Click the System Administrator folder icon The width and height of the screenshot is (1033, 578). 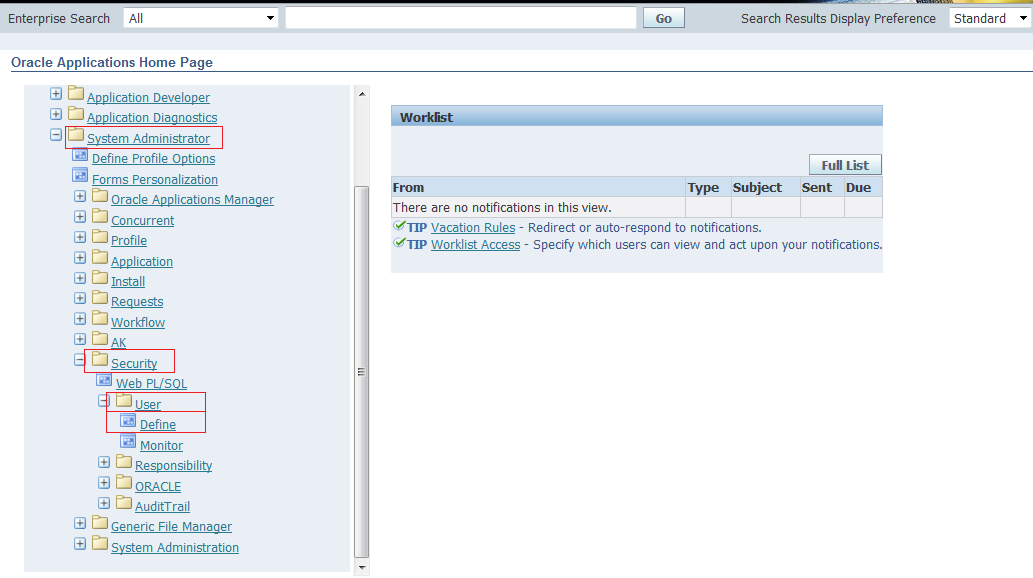coord(74,136)
